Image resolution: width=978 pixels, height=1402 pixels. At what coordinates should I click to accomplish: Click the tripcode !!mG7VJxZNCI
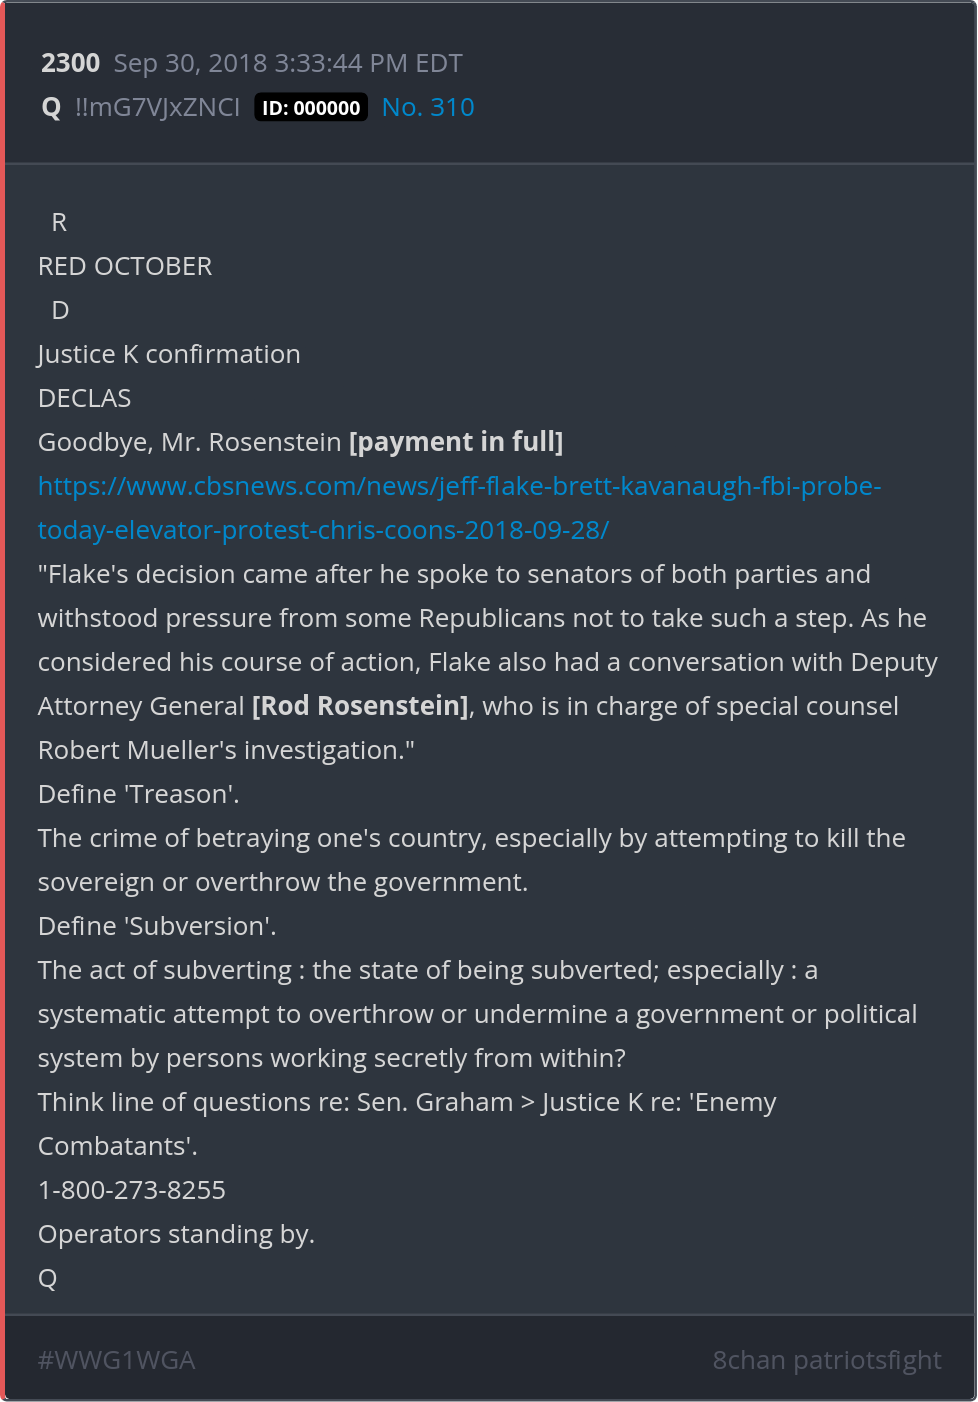point(157,107)
